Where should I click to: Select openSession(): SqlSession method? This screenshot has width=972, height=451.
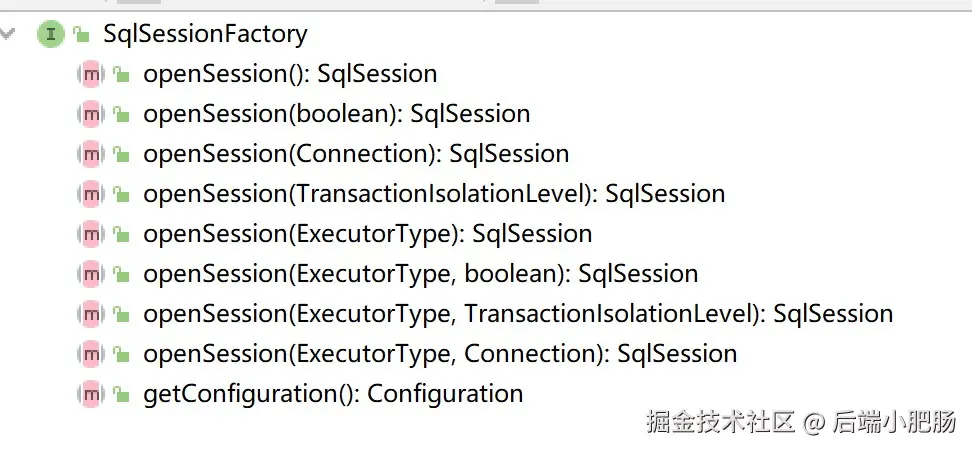[x=290, y=74]
